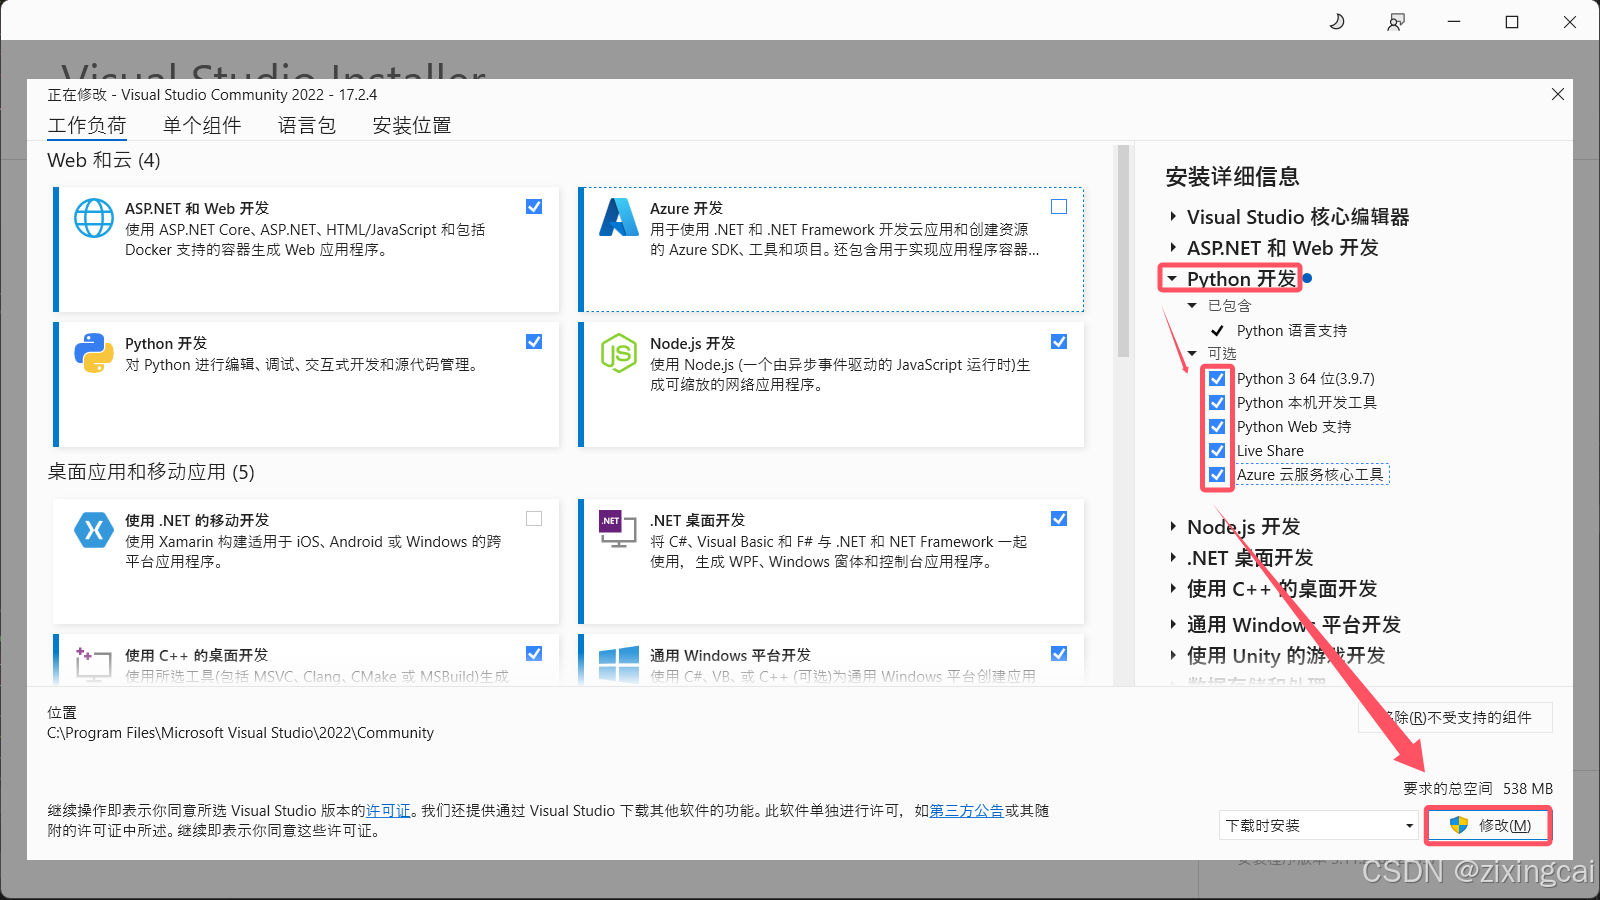This screenshot has height=900, width=1600.
Task: Collapse the 已包含 section
Action: tap(1192, 306)
